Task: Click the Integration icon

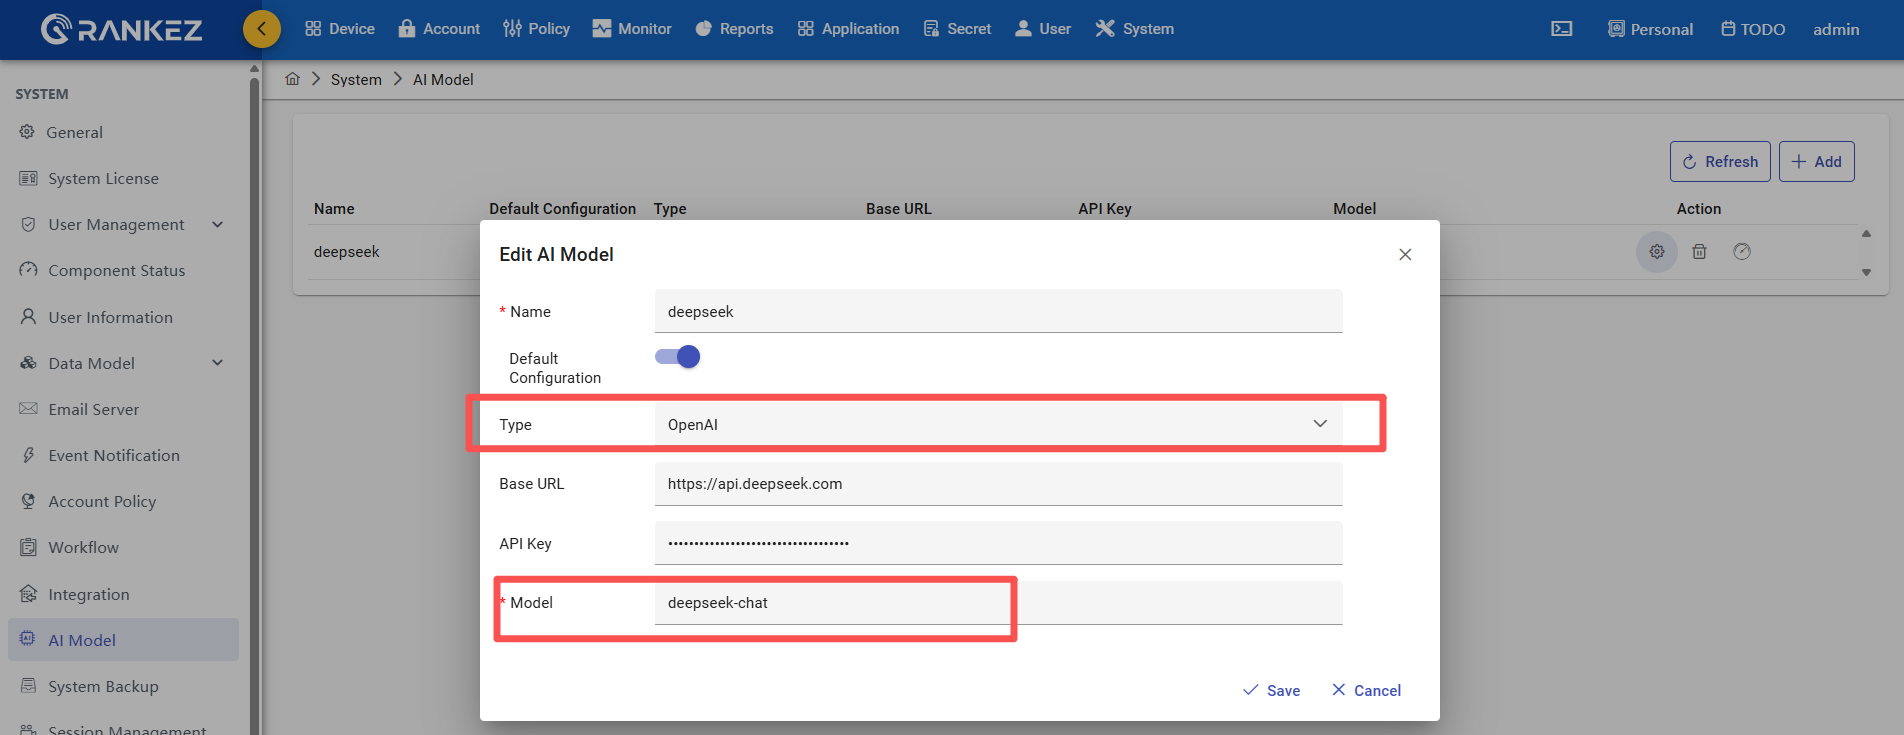Action: (x=28, y=594)
